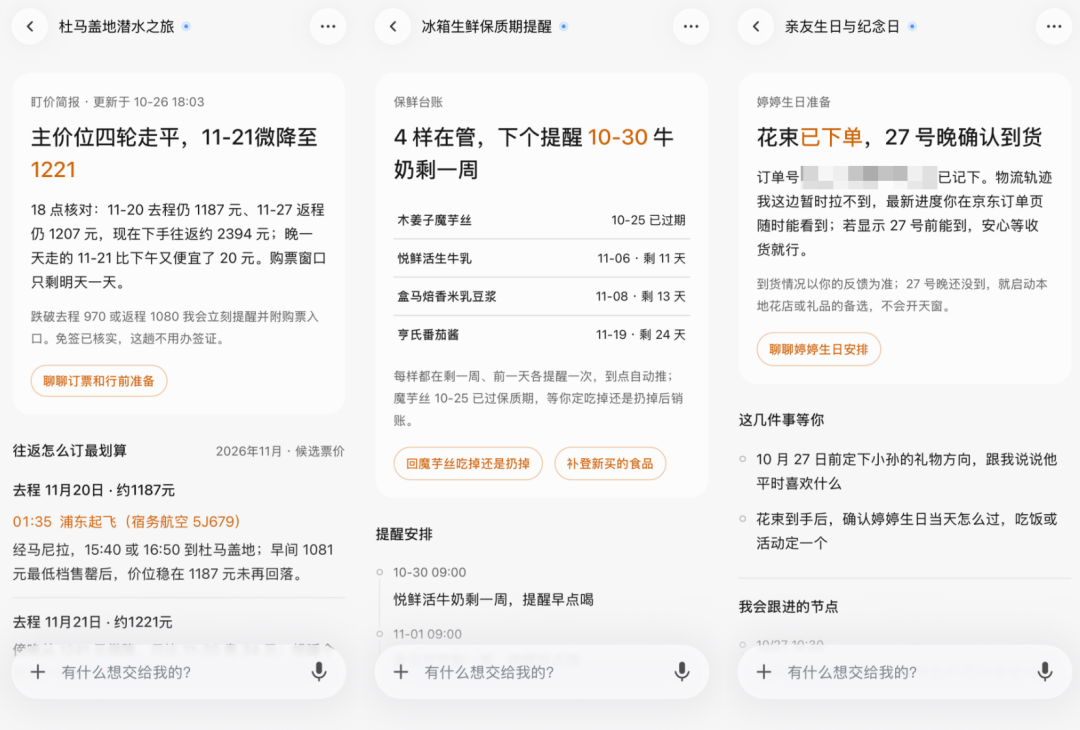Tick the 小孙的礼物方向 to-do circle
This screenshot has height=730, width=1080.
pyautogui.click(x=742, y=459)
